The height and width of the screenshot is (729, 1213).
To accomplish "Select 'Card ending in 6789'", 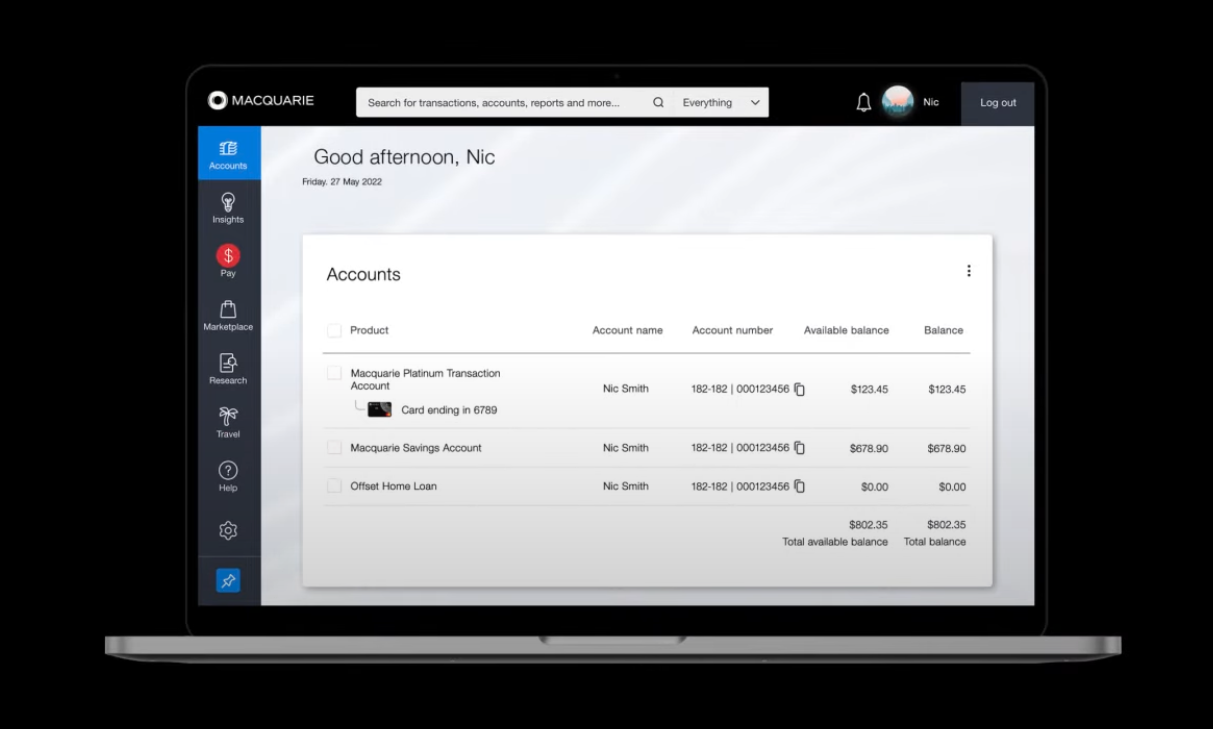I will click(449, 410).
